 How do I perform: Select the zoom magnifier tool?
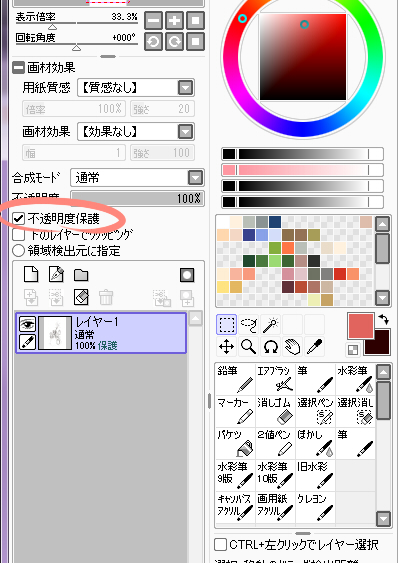tap(249, 347)
